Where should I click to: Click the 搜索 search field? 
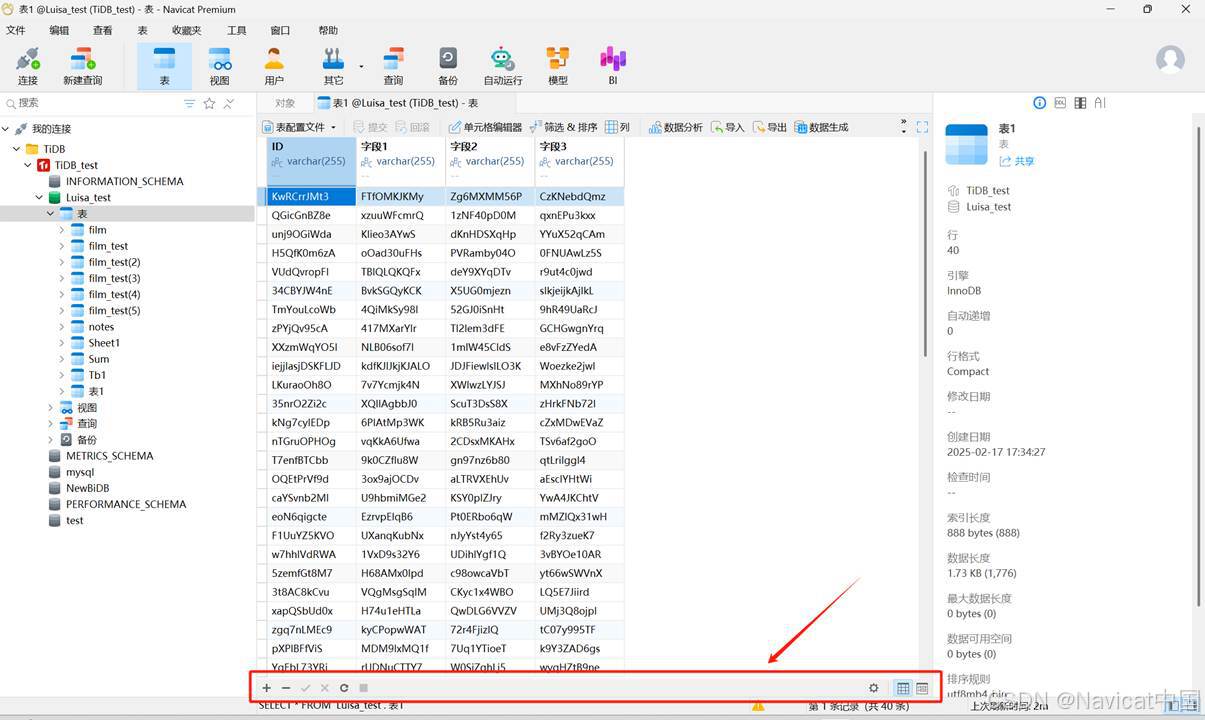click(x=90, y=103)
